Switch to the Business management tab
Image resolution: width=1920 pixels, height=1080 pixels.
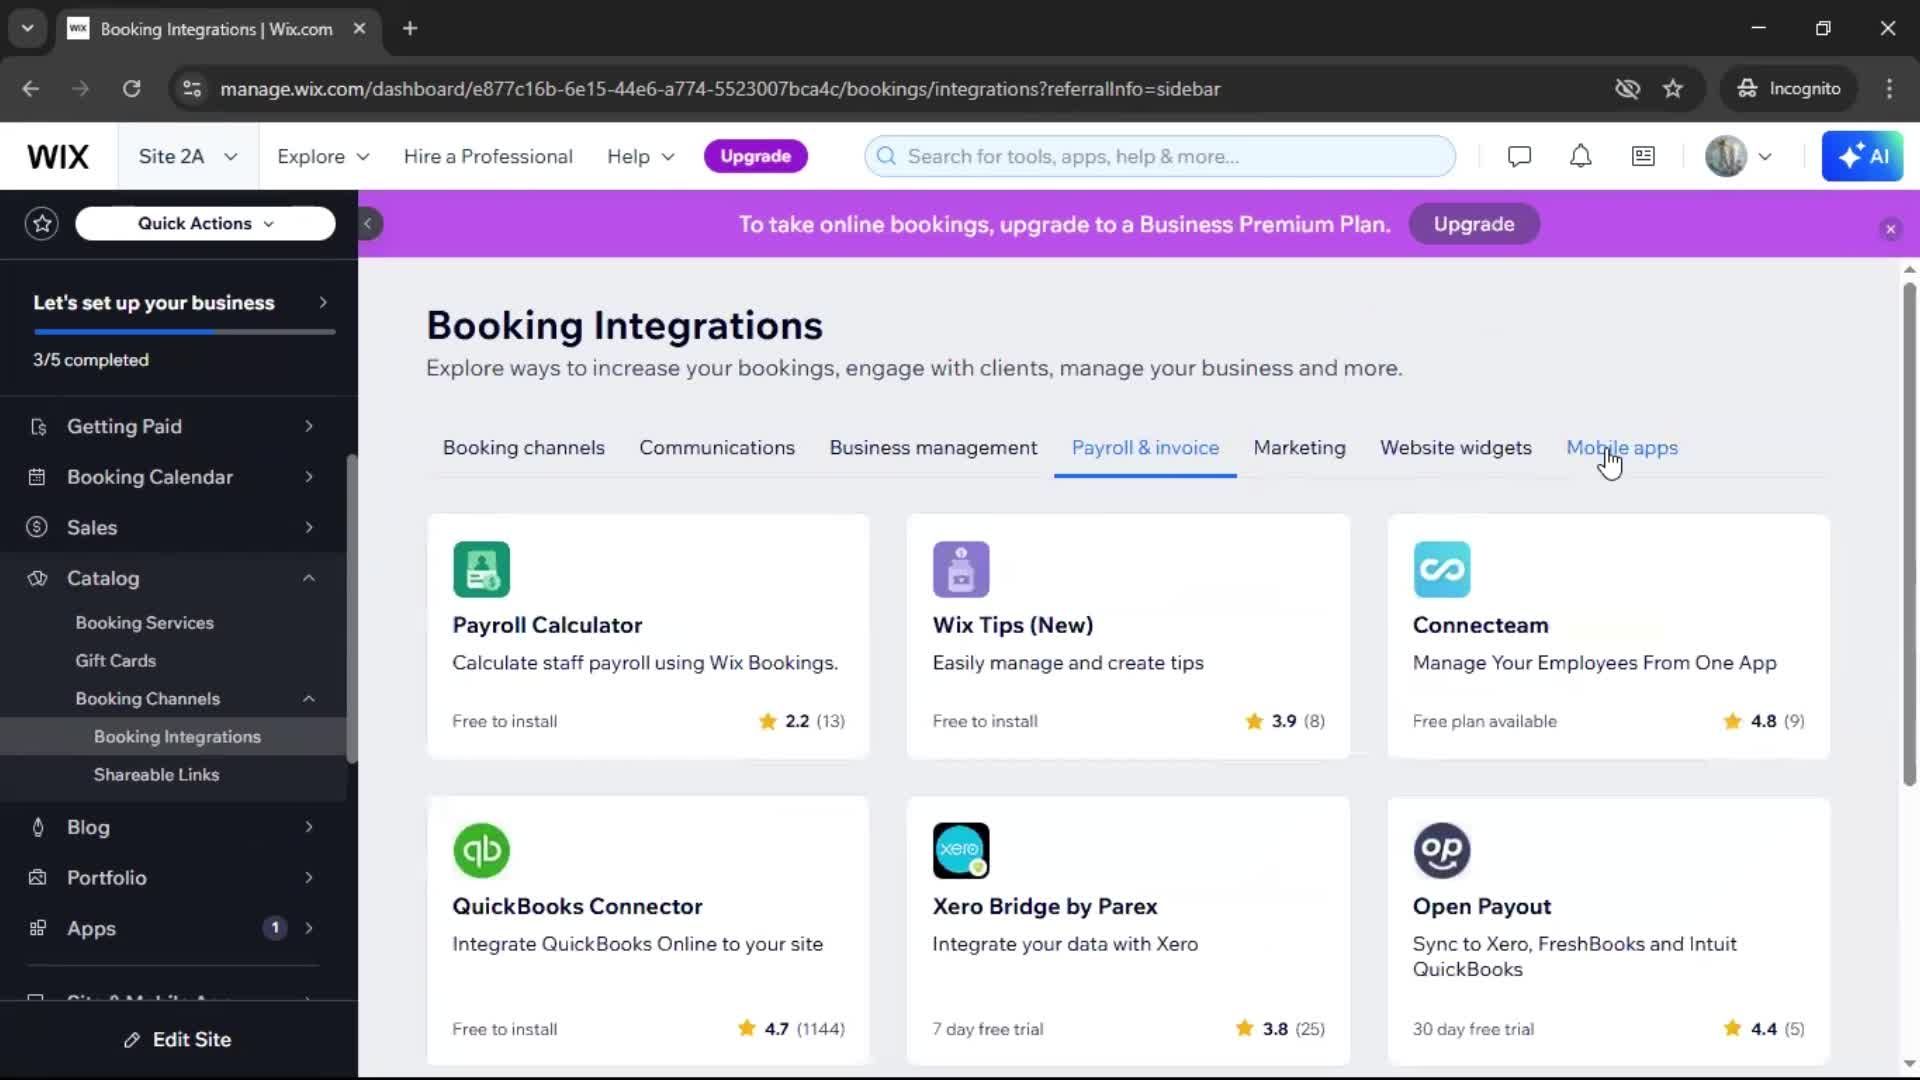click(x=933, y=448)
